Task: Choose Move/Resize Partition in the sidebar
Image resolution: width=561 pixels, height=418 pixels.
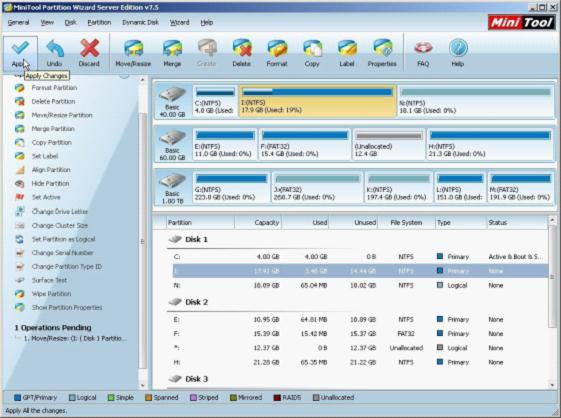Action: pos(62,115)
